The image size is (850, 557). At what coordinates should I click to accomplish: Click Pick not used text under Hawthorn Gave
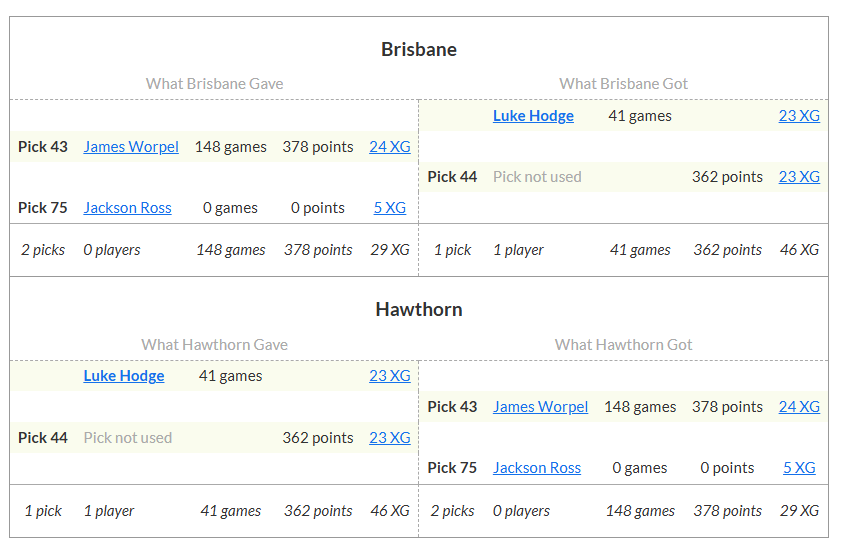coord(127,438)
